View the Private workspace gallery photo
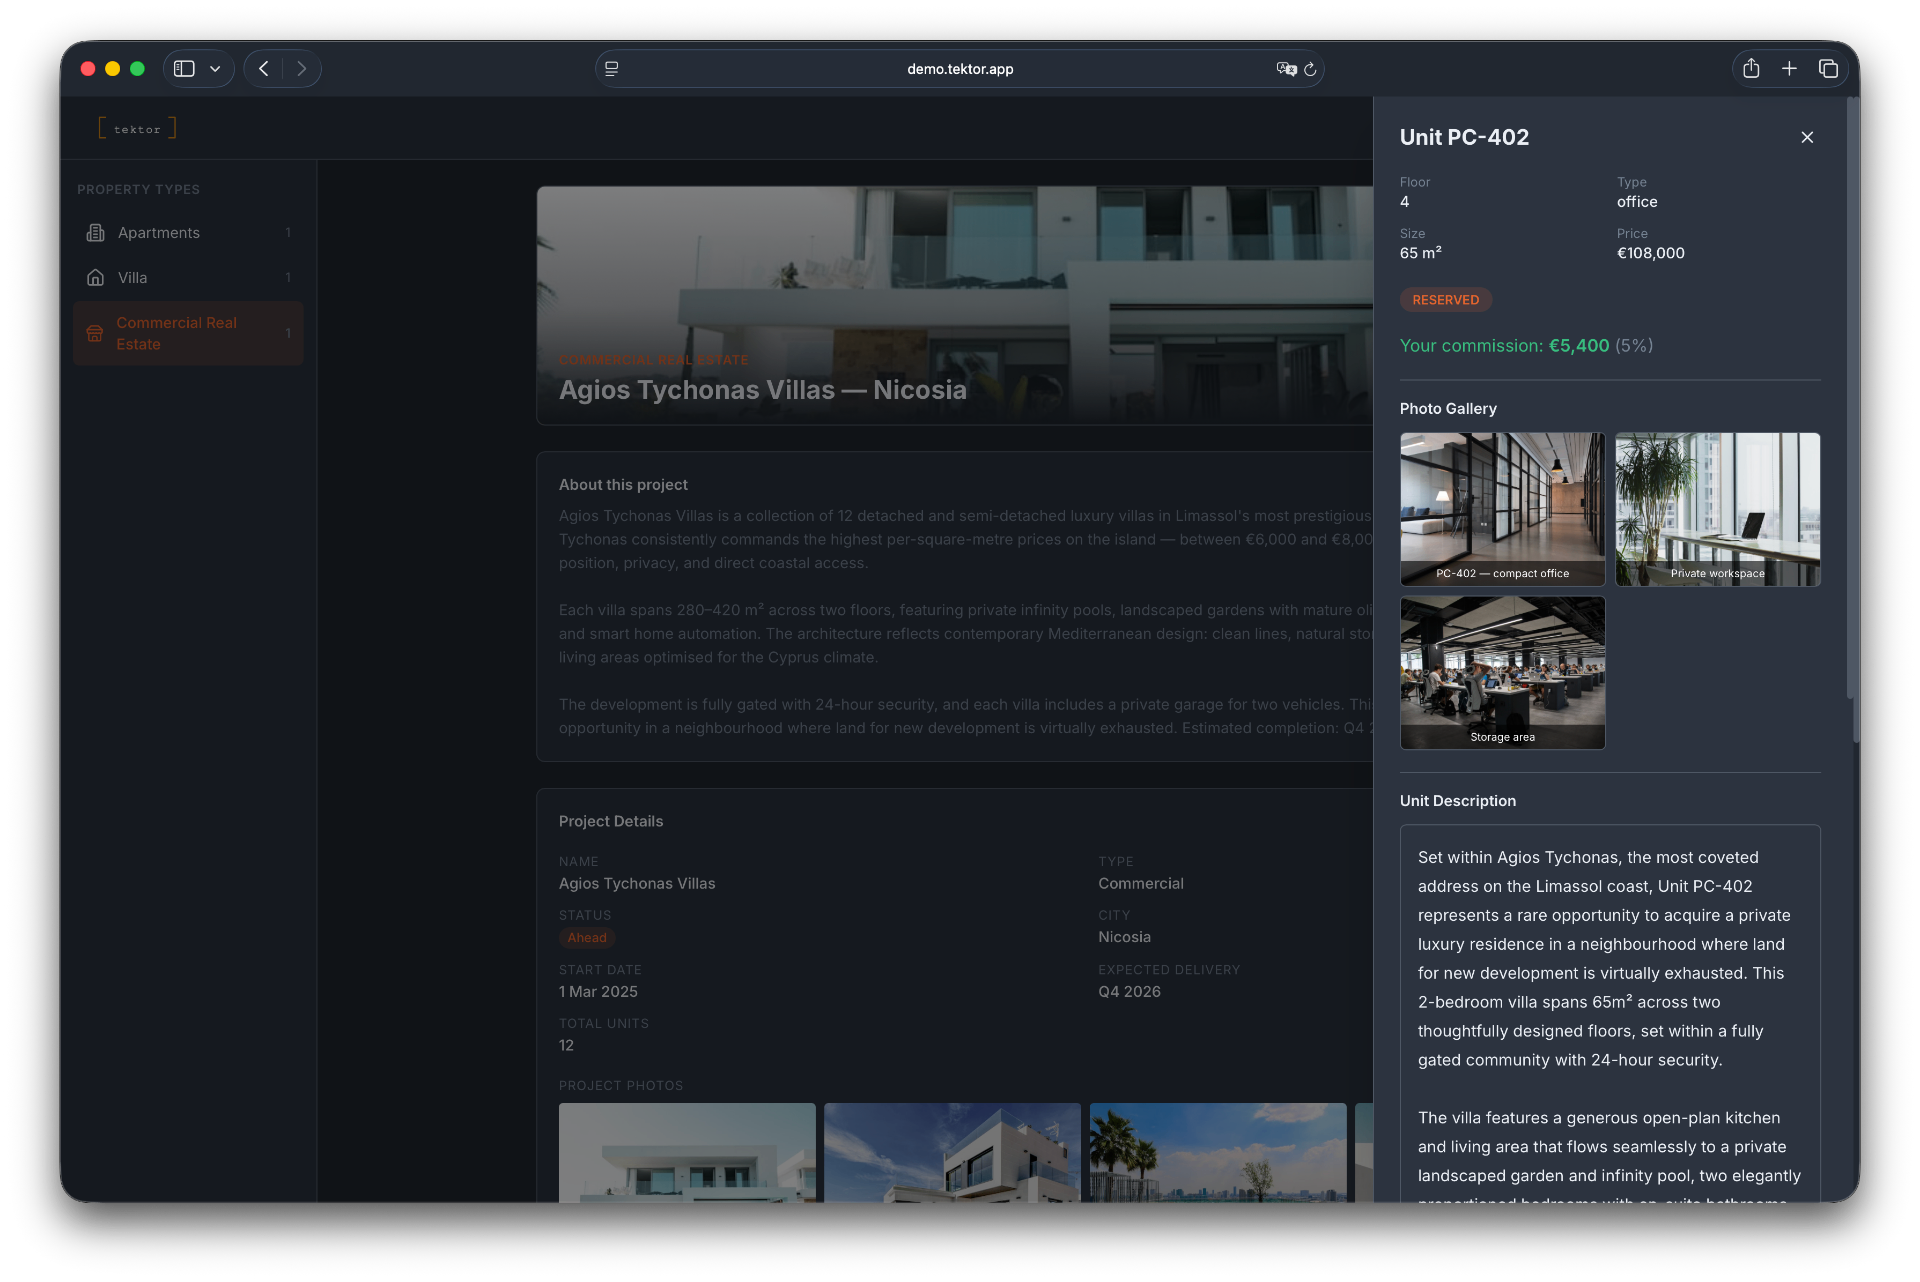The height and width of the screenshot is (1282, 1920). pyautogui.click(x=1717, y=509)
